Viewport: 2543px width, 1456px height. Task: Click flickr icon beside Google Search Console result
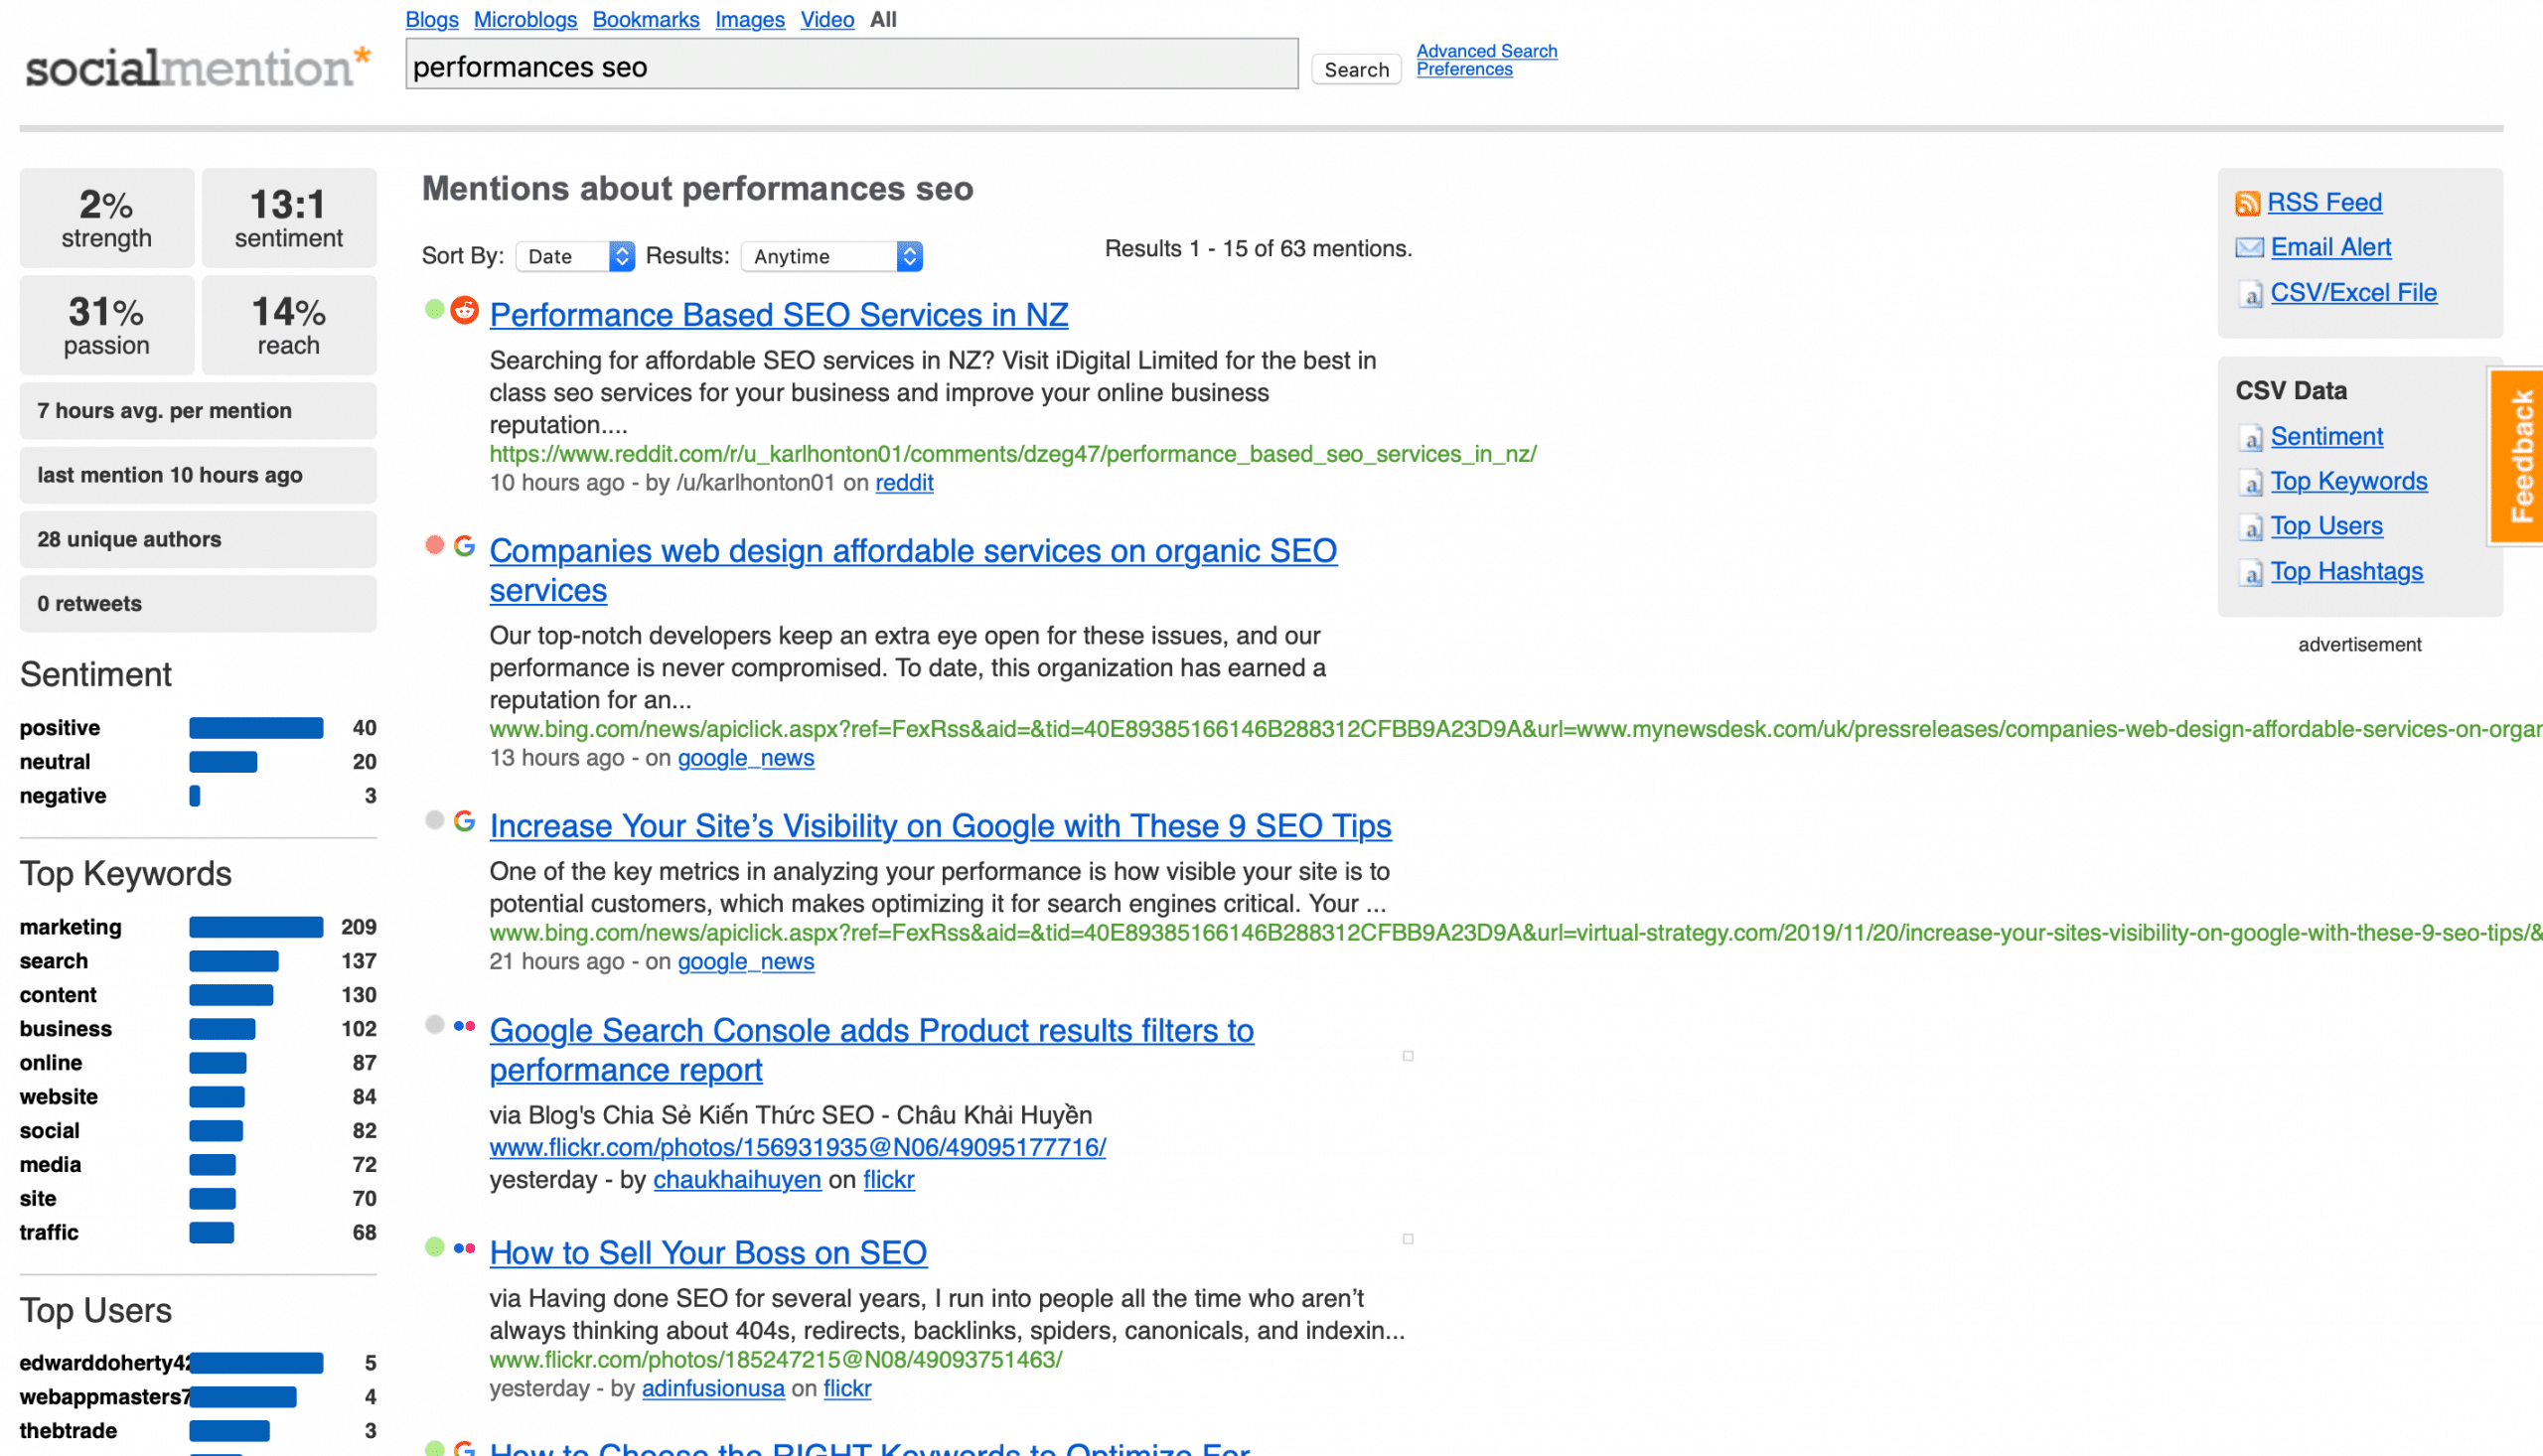[x=464, y=1025]
